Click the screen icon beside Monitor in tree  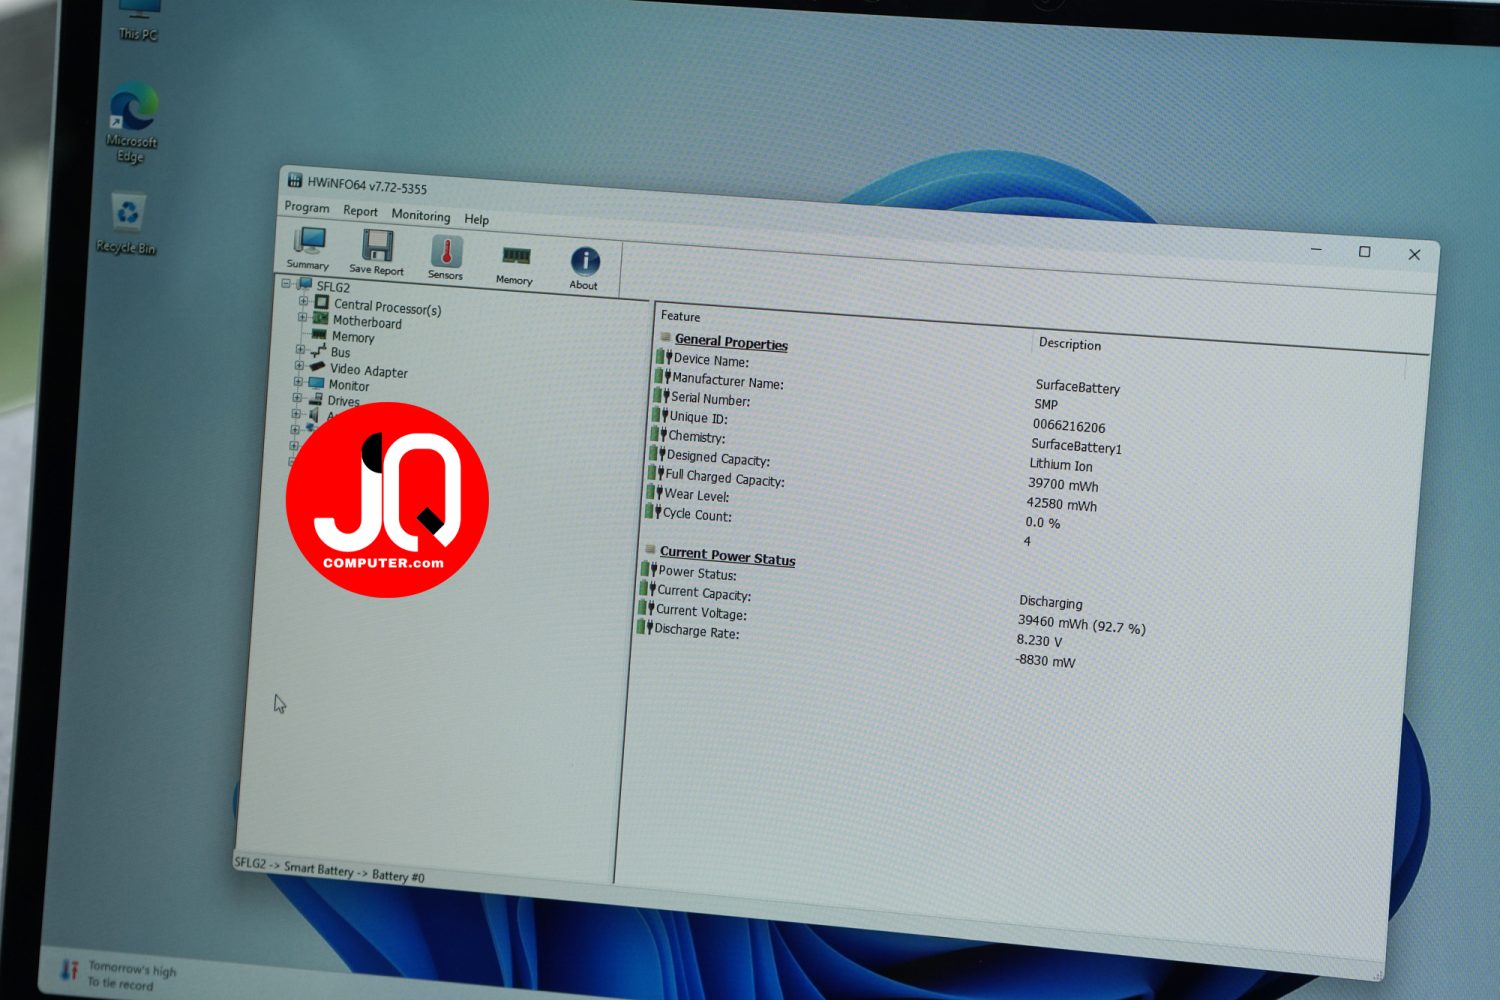(316, 382)
